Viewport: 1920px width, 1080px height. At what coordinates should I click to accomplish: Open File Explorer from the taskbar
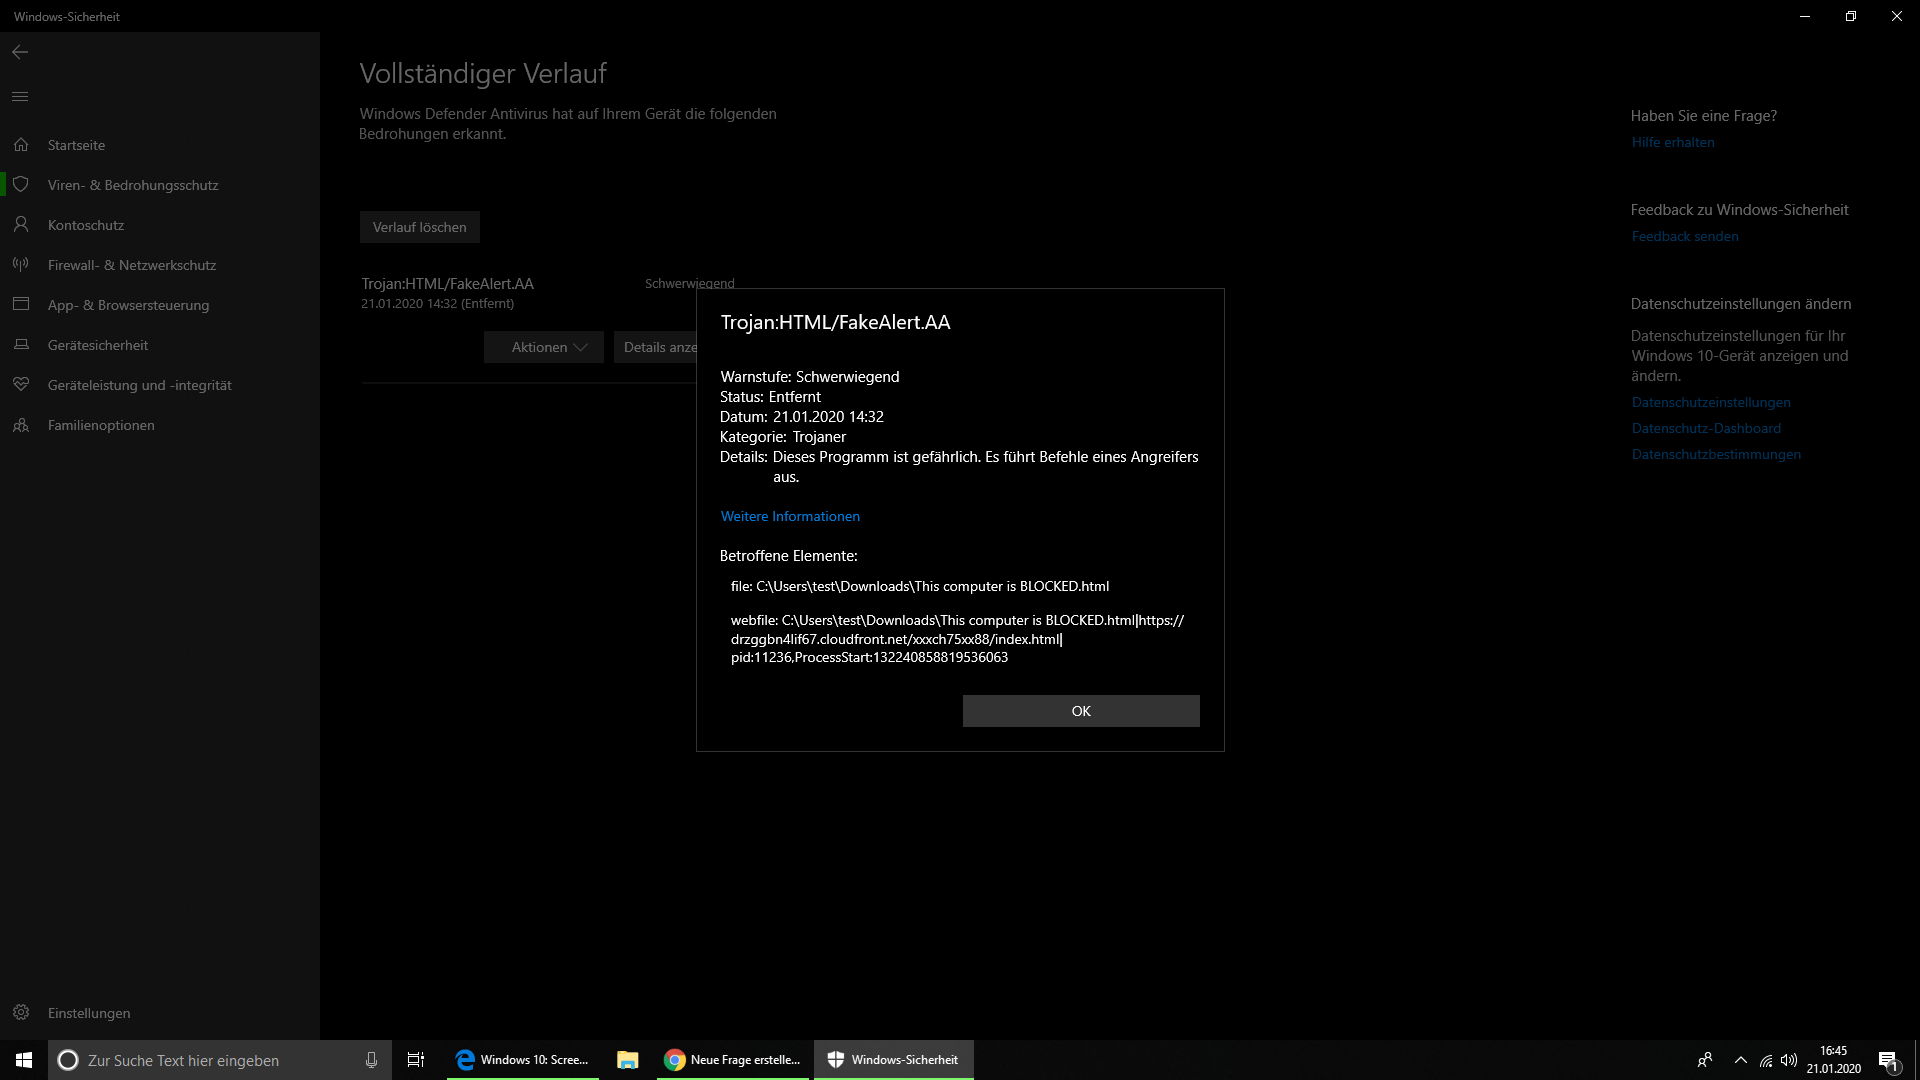[628, 1060]
